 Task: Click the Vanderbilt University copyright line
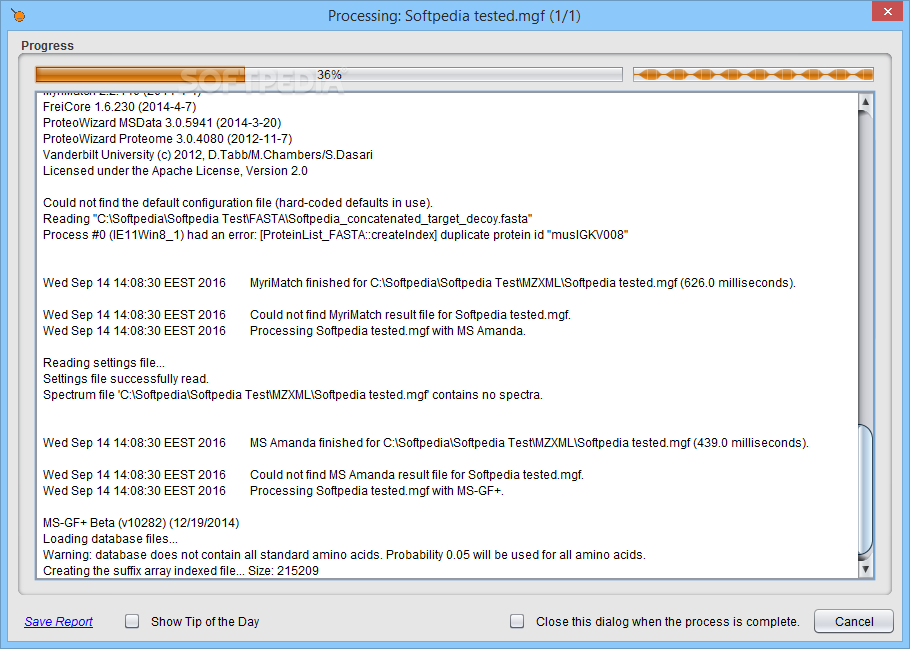tap(208, 155)
